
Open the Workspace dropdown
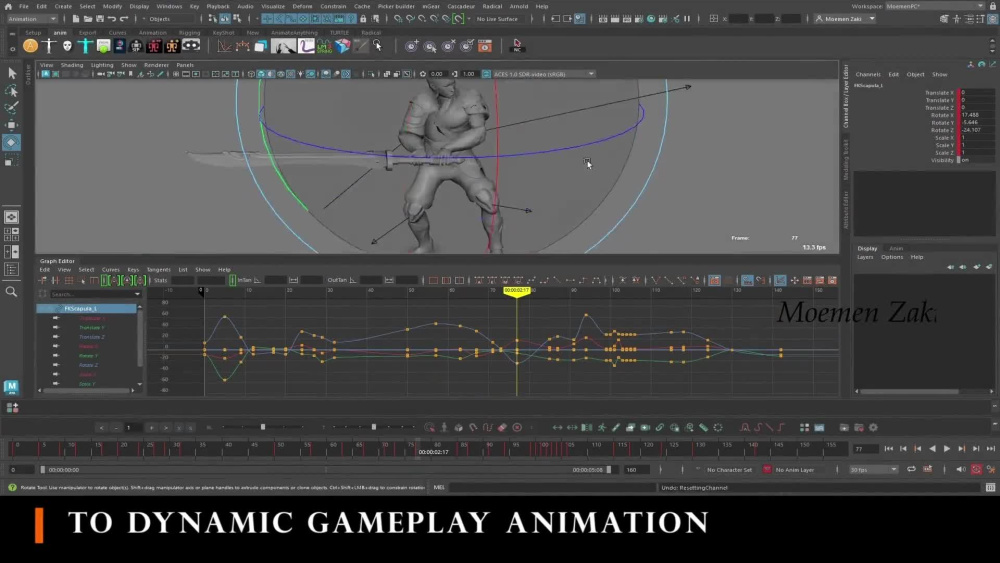coord(934,6)
